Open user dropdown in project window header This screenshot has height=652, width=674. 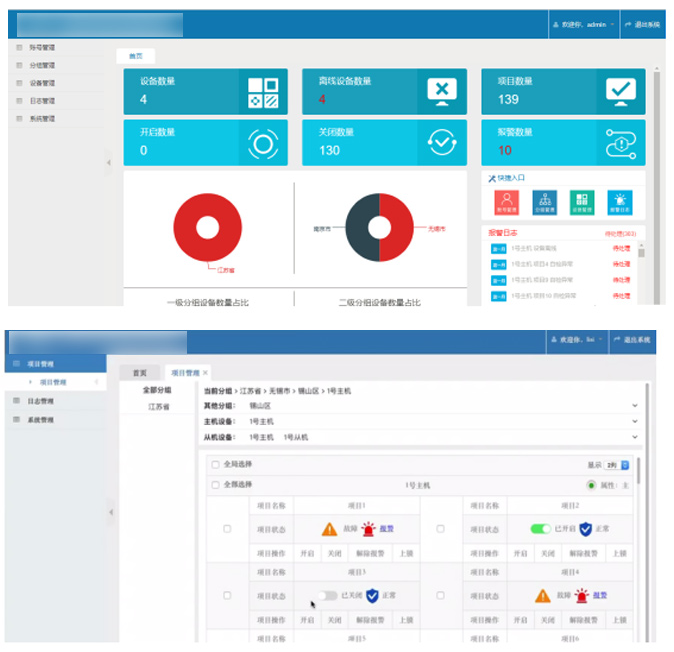[577, 340]
